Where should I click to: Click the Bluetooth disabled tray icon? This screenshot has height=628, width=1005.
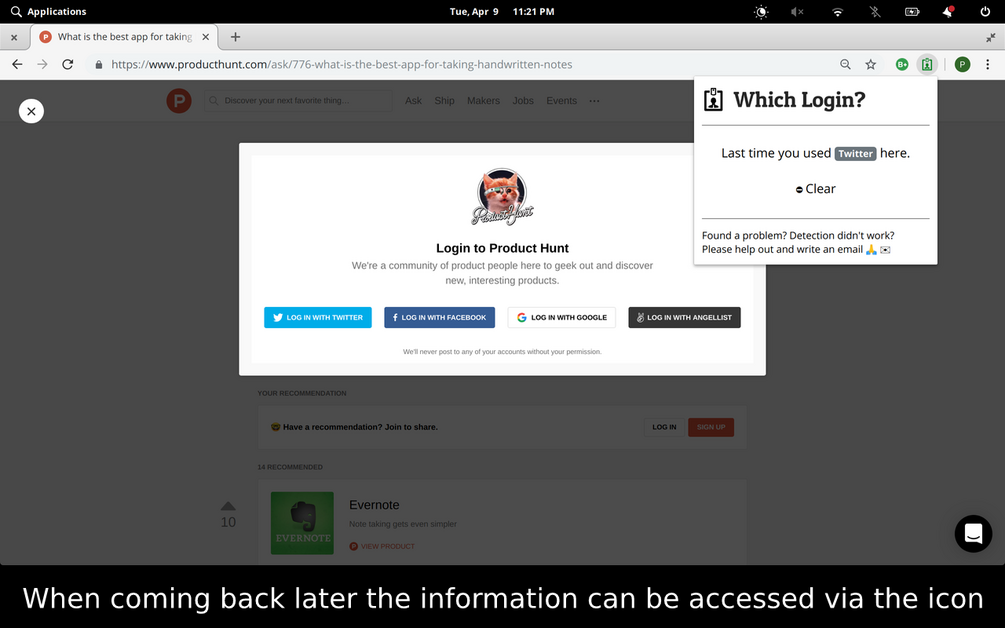pos(874,12)
